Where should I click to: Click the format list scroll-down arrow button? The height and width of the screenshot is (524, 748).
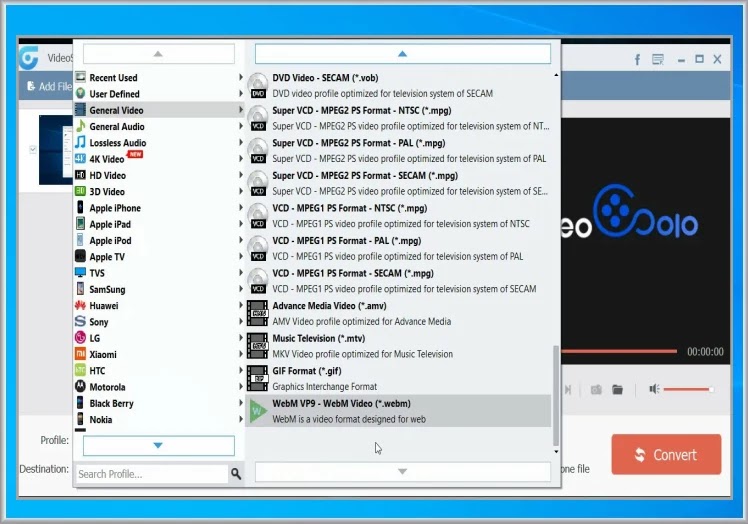pyautogui.click(x=403, y=472)
